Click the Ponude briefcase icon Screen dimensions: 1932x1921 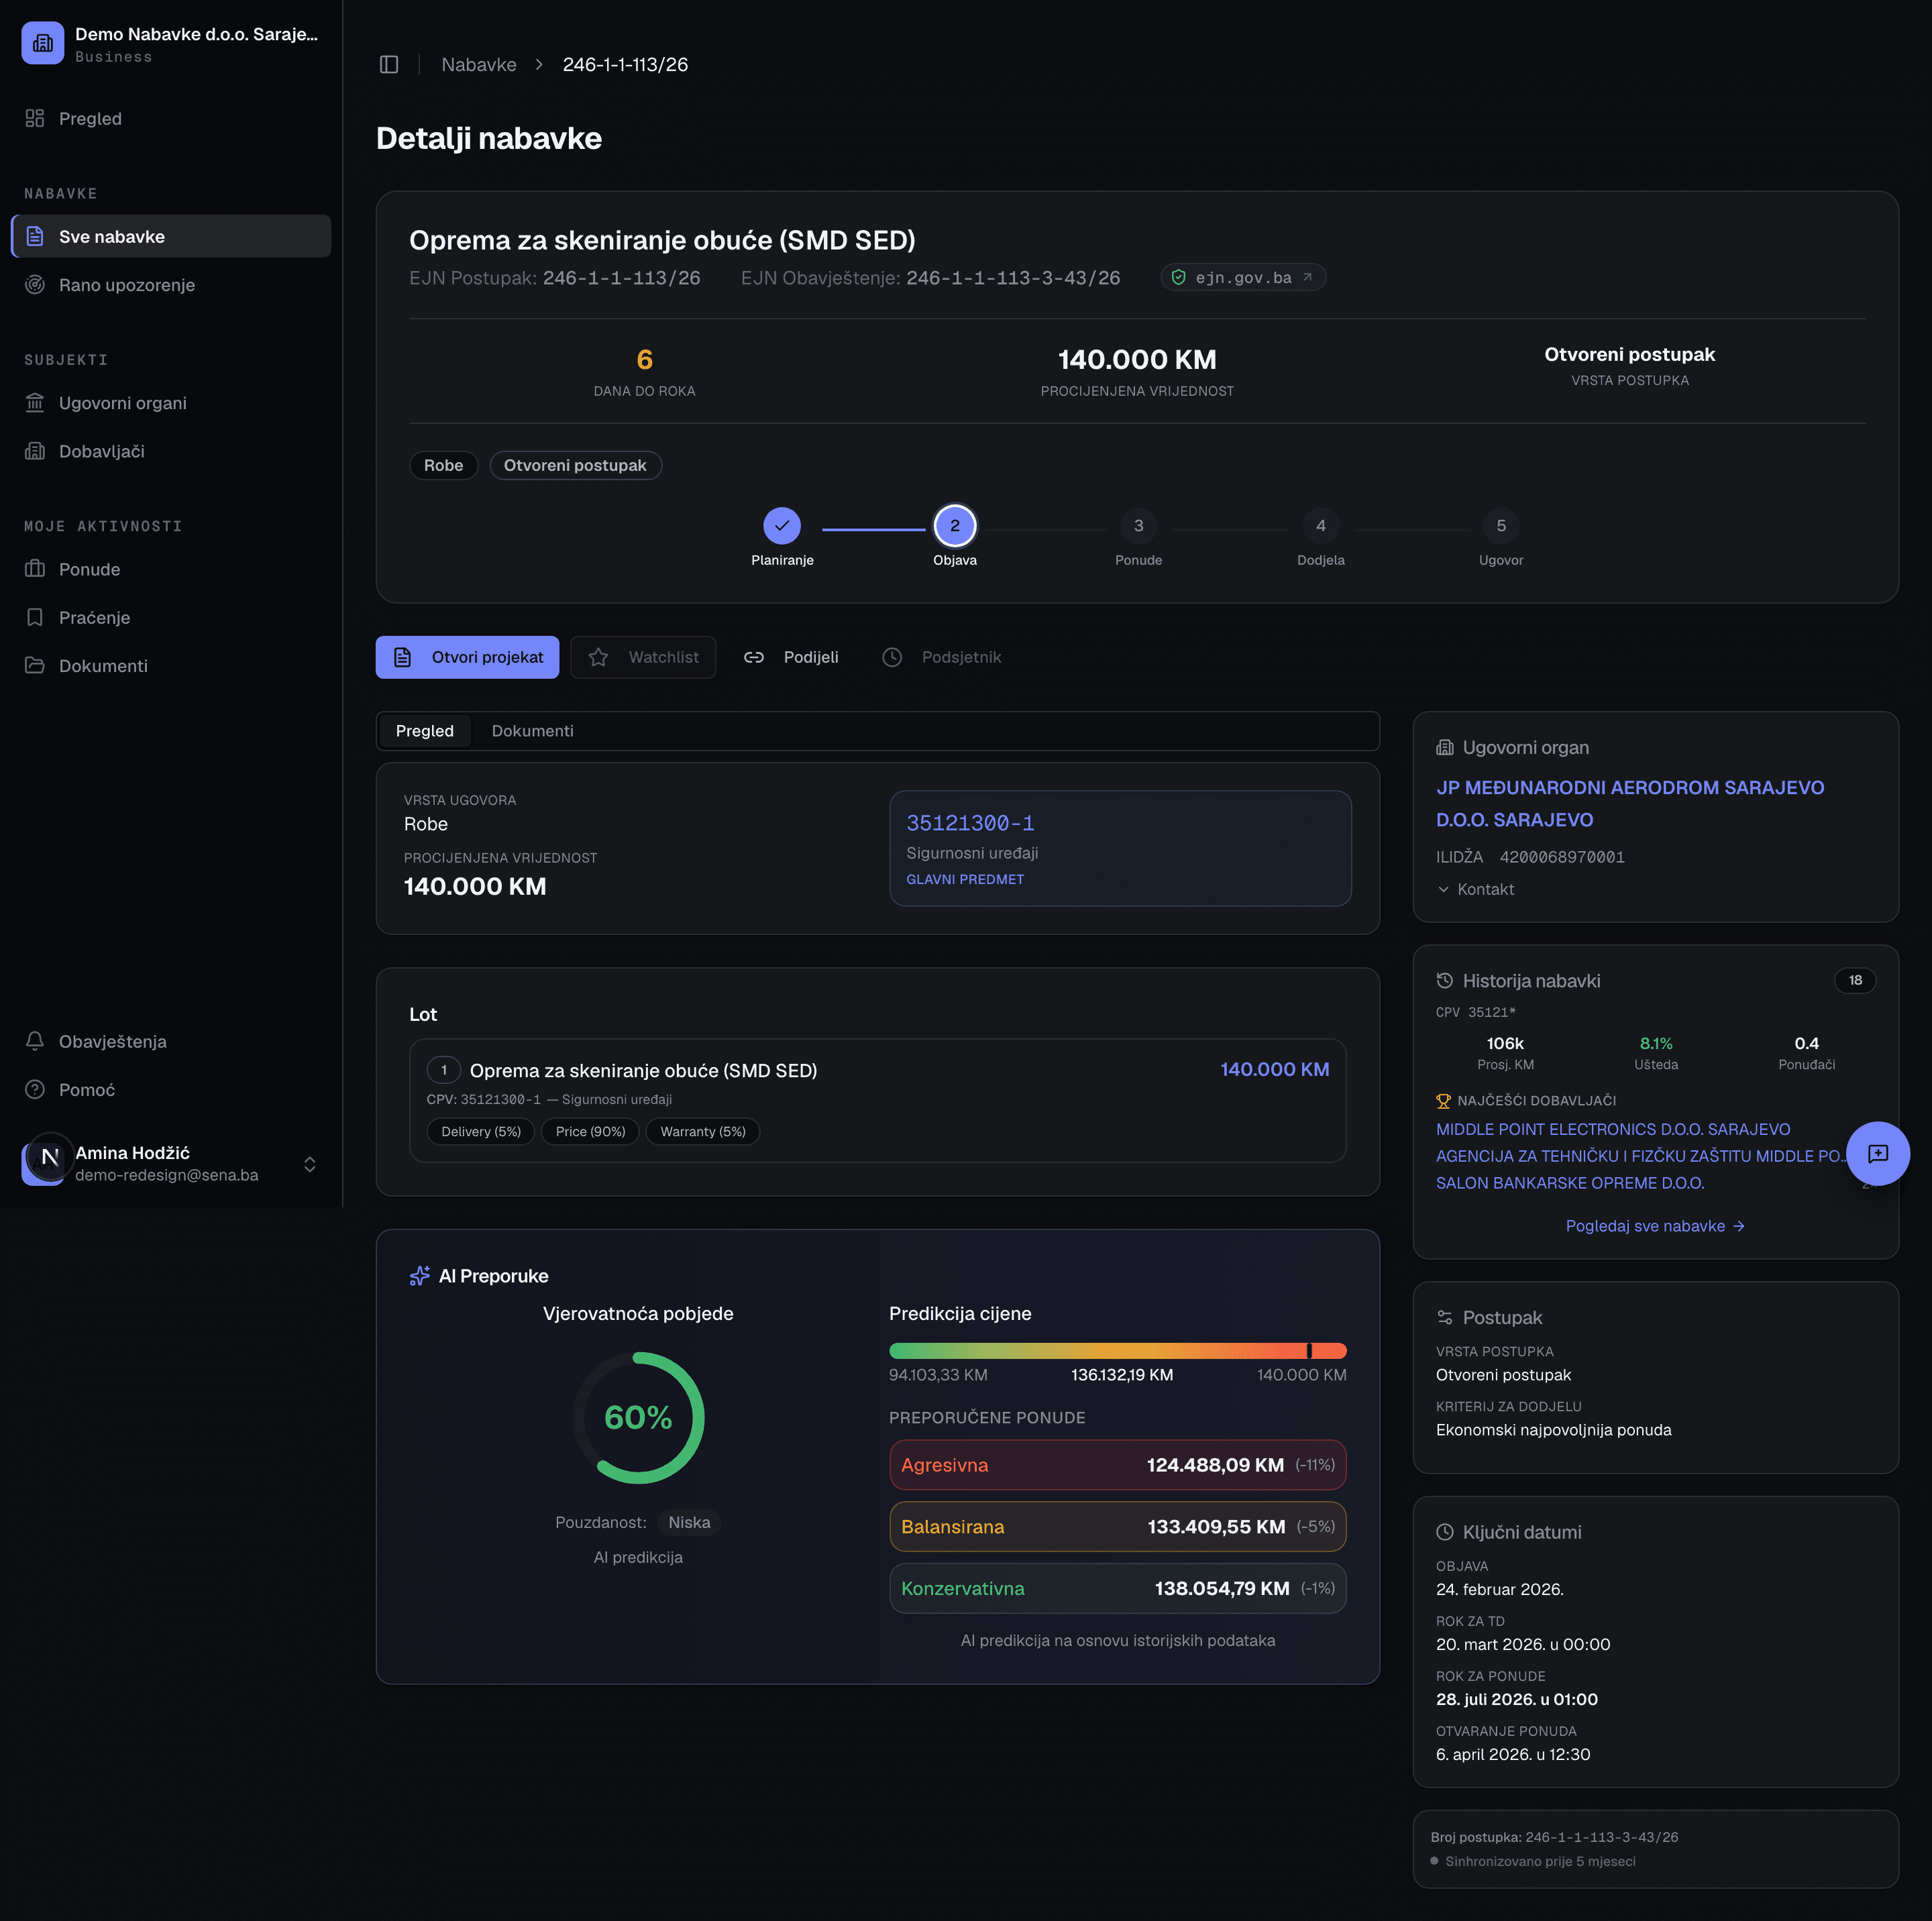[x=35, y=569]
